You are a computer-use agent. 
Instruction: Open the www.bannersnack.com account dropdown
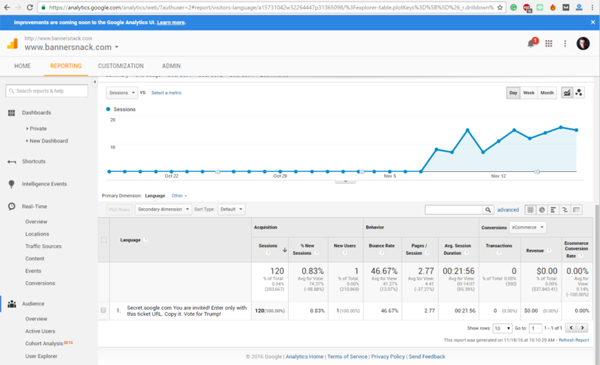pos(72,47)
